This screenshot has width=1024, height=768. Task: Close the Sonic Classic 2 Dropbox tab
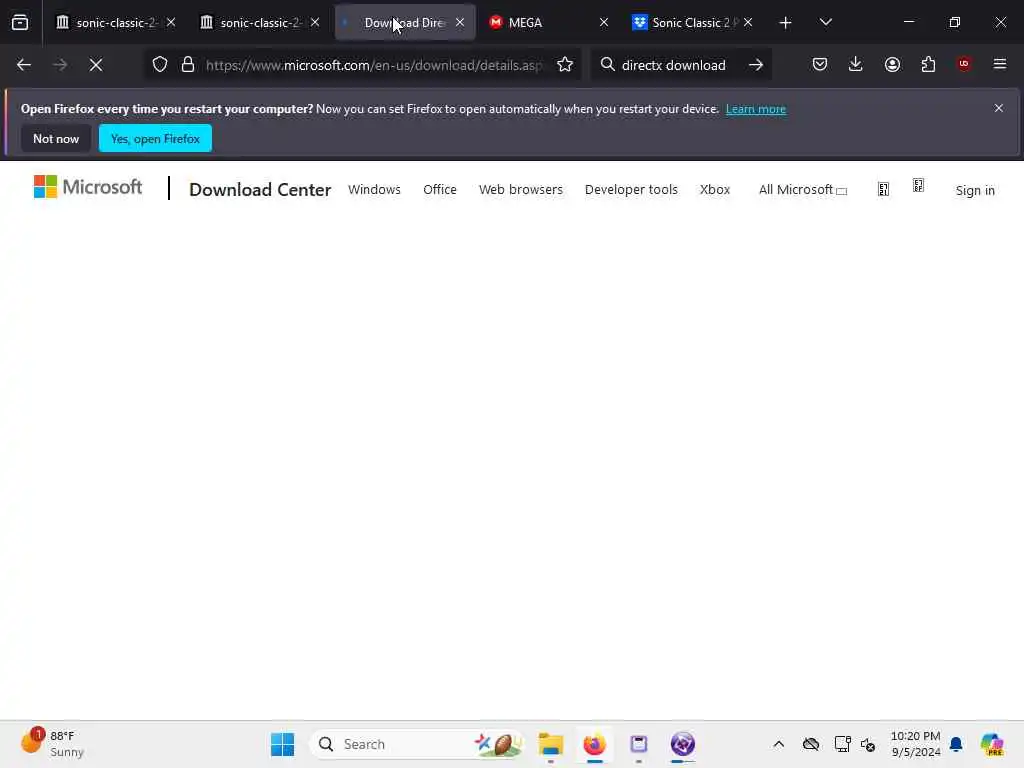[x=748, y=22]
